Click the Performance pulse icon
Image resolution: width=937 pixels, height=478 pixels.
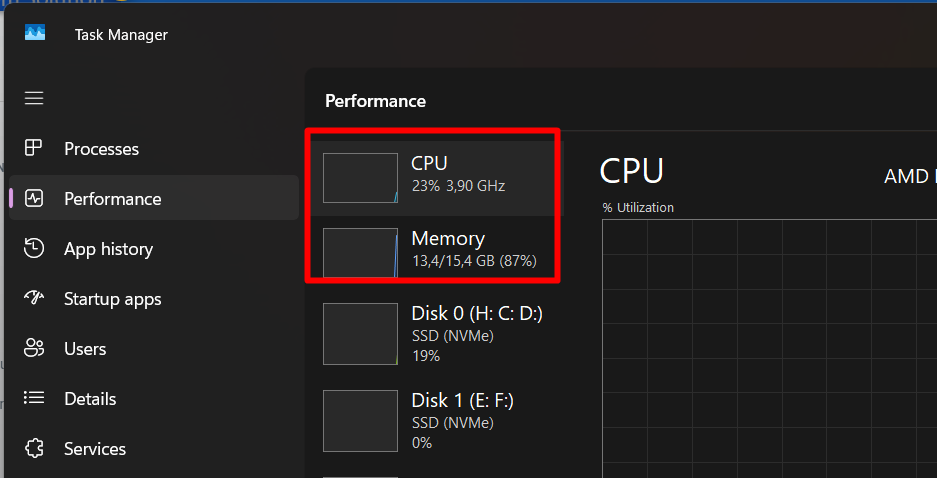[33, 198]
